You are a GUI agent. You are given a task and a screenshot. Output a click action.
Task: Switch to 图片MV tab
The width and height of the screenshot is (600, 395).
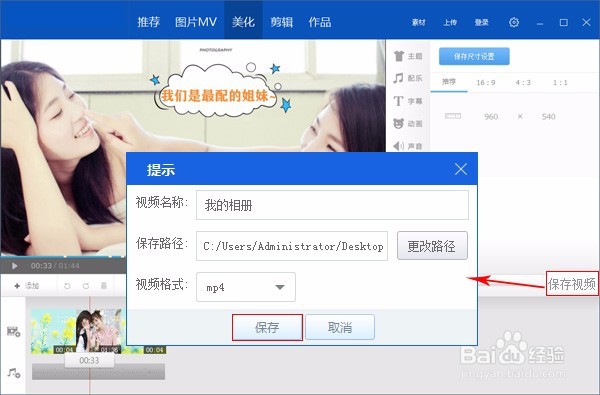click(196, 22)
